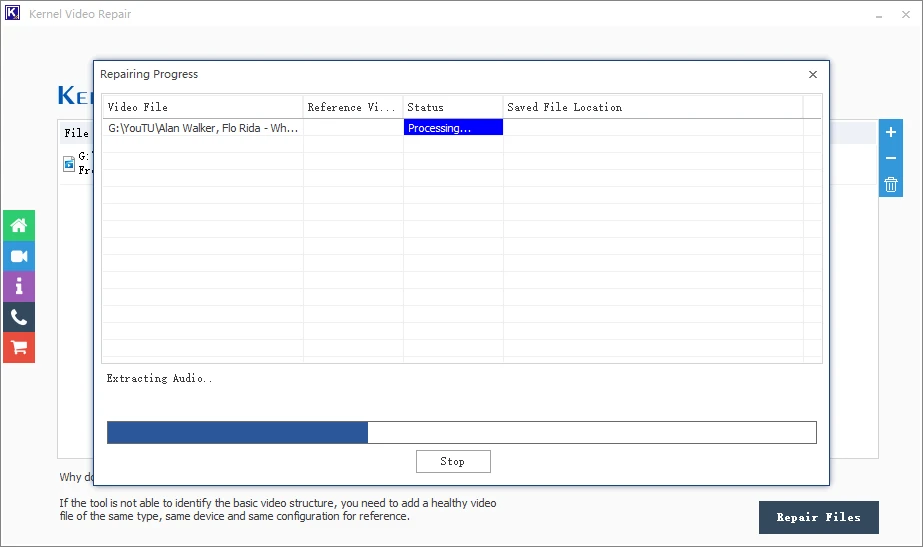The height and width of the screenshot is (547, 923).
Task: Click the trash delete all icon
Action: (891, 185)
